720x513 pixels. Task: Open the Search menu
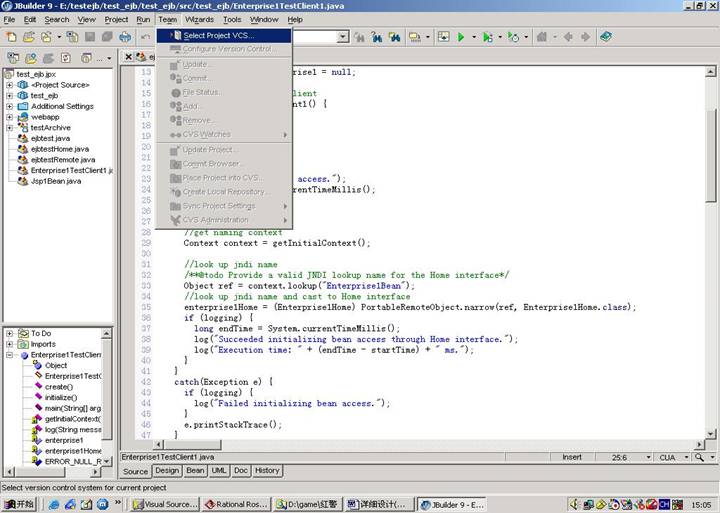pyautogui.click(x=56, y=20)
